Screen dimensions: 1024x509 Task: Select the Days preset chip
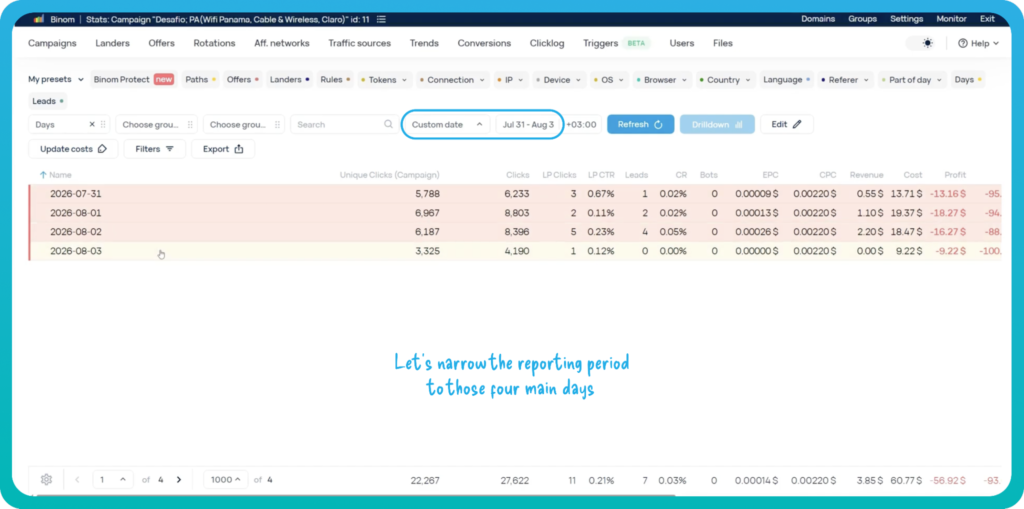(x=968, y=80)
